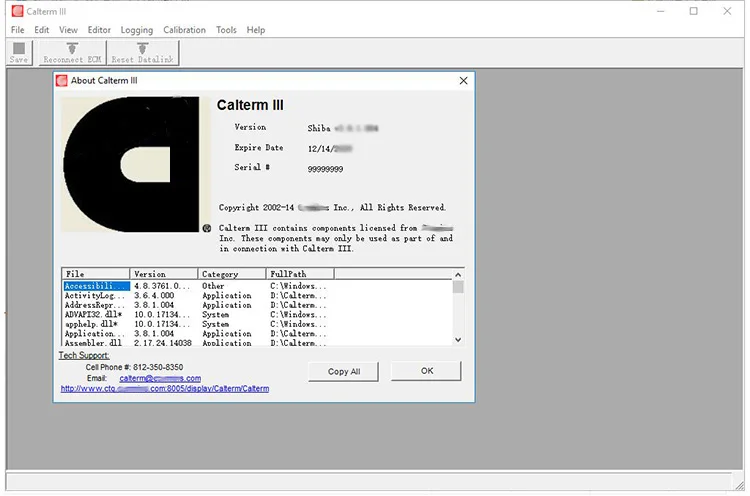Open the Editor menu
Image resolution: width=750 pixels, height=496 pixels.
pyautogui.click(x=99, y=30)
